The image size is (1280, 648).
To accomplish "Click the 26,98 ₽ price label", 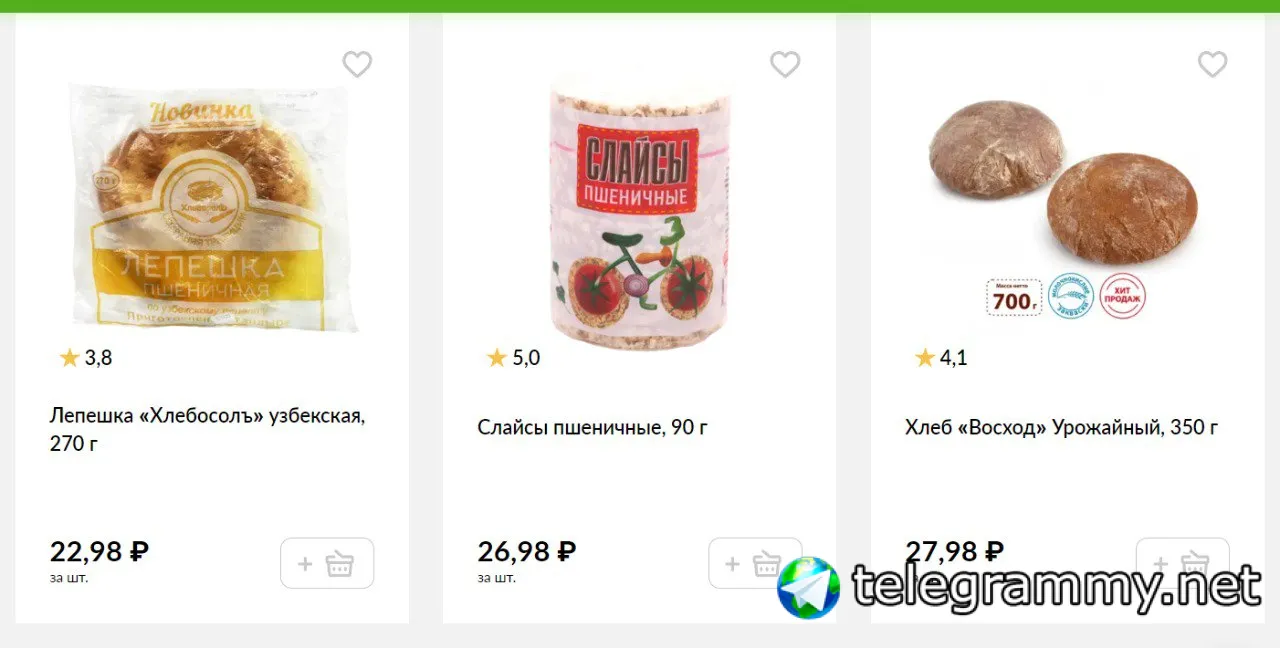I will click(x=527, y=551).
